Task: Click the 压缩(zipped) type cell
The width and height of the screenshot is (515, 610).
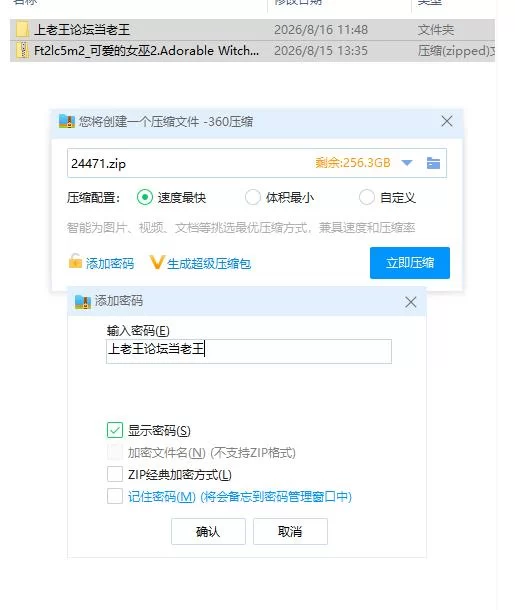Action: (x=456, y=51)
